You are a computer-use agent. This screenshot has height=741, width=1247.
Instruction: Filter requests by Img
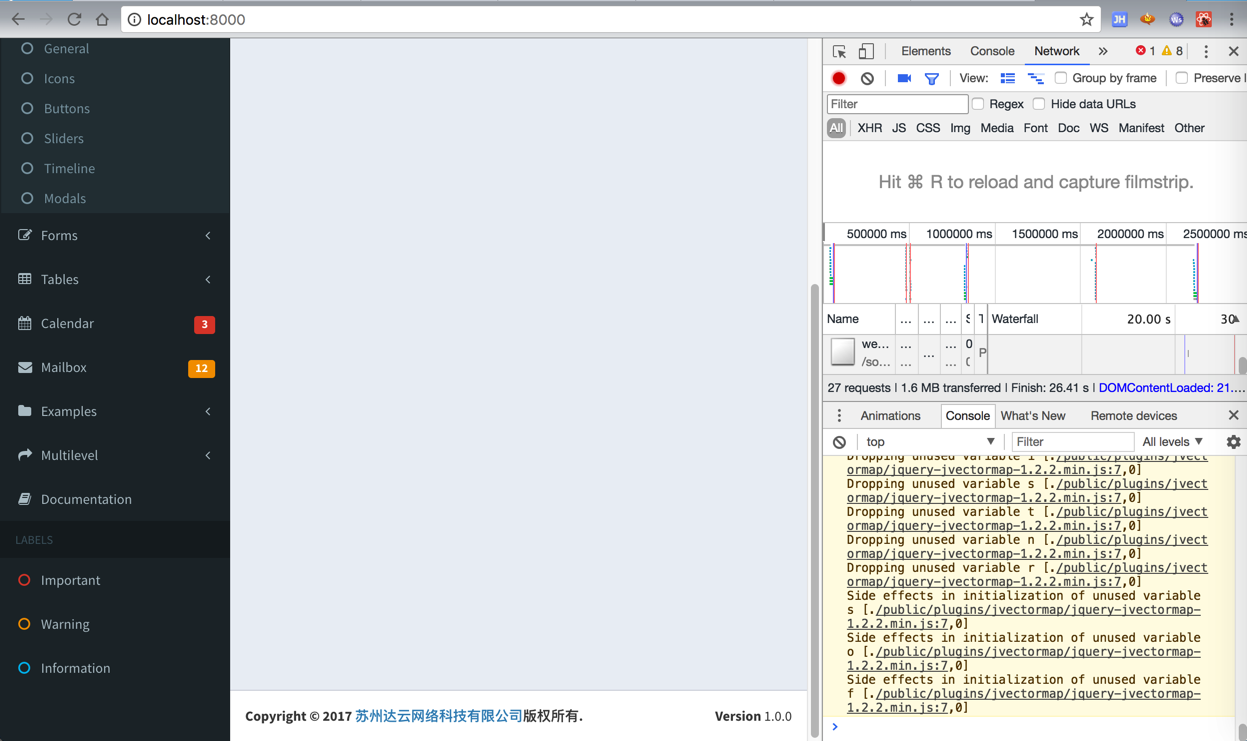tap(960, 128)
